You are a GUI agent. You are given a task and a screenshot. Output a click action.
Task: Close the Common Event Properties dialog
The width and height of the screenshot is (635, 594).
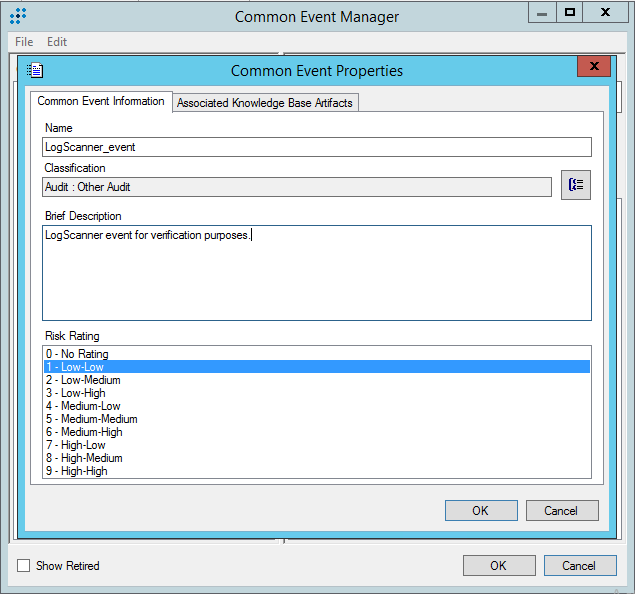pos(594,67)
